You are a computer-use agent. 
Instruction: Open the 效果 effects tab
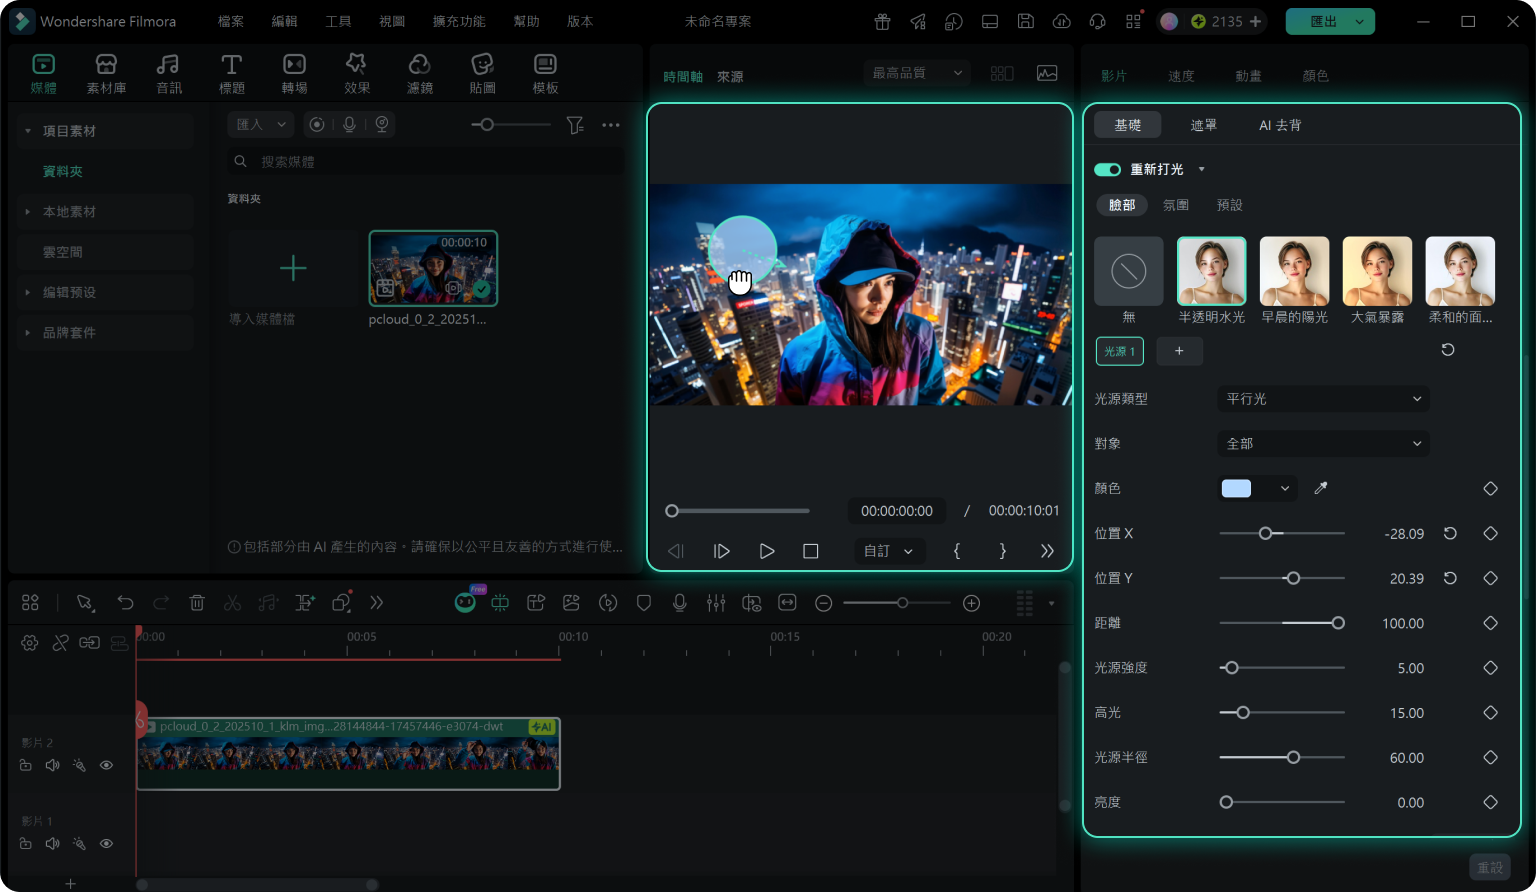point(357,74)
